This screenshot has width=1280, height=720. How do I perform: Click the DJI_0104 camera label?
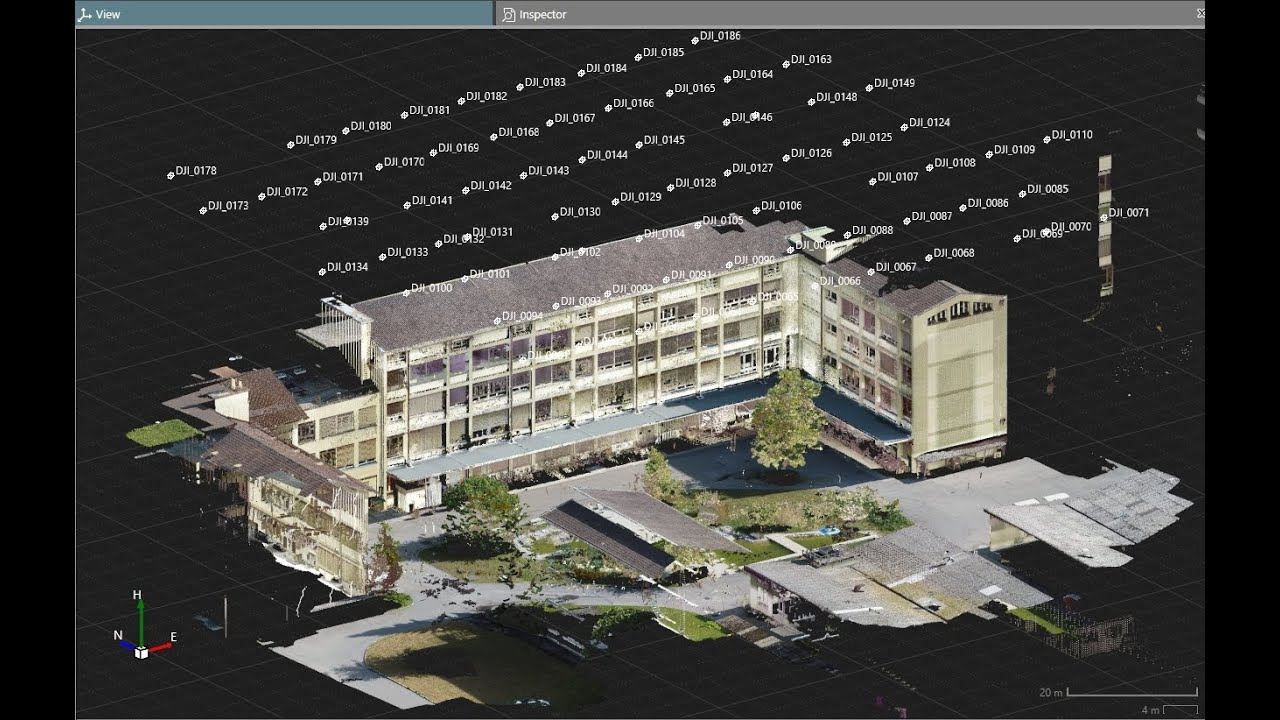665,233
